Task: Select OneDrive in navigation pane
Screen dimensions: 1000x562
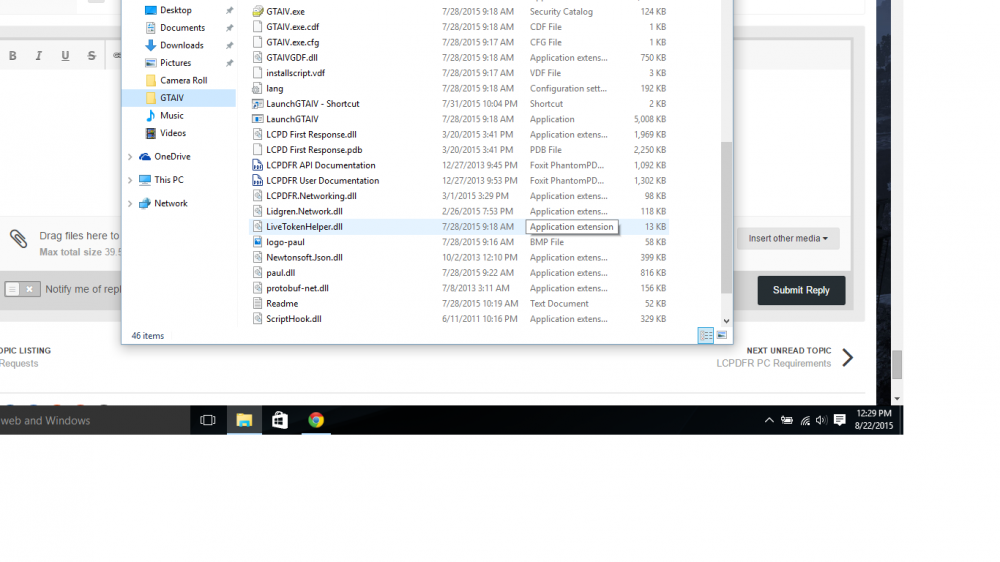Action: point(172,156)
